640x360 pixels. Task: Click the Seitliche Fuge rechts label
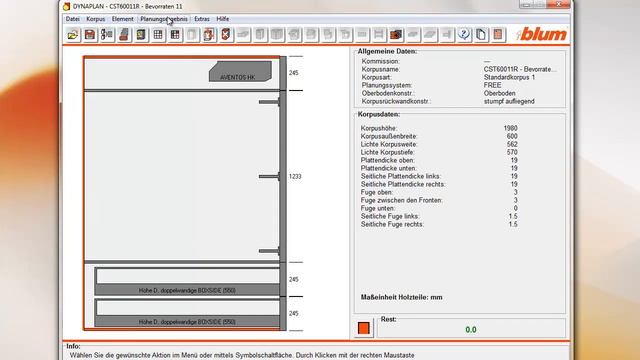point(392,224)
